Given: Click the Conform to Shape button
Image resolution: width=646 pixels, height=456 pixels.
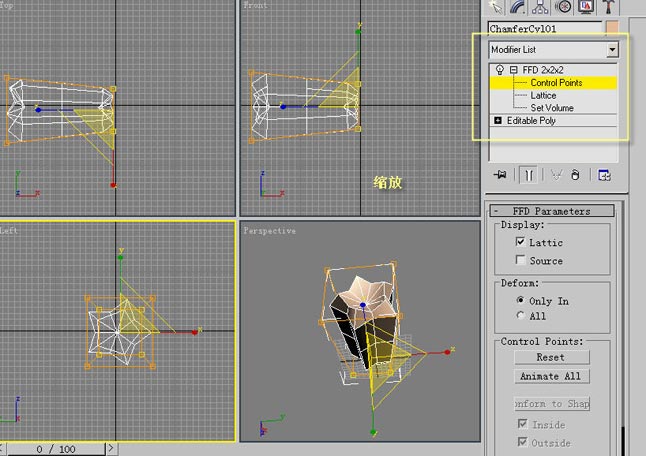Looking at the screenshot, I should (x=552, y=404).
